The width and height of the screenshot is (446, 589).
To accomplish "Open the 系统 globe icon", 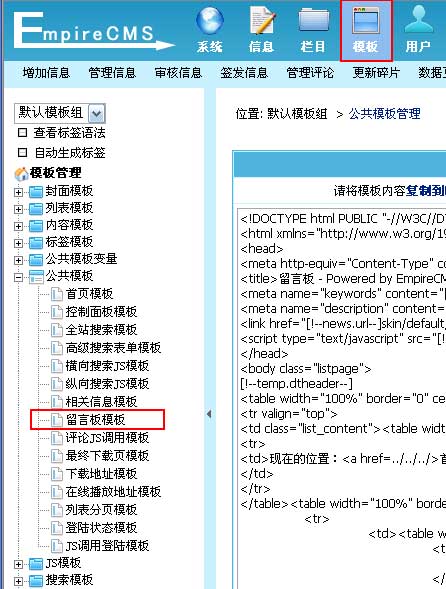I will 210,21.
